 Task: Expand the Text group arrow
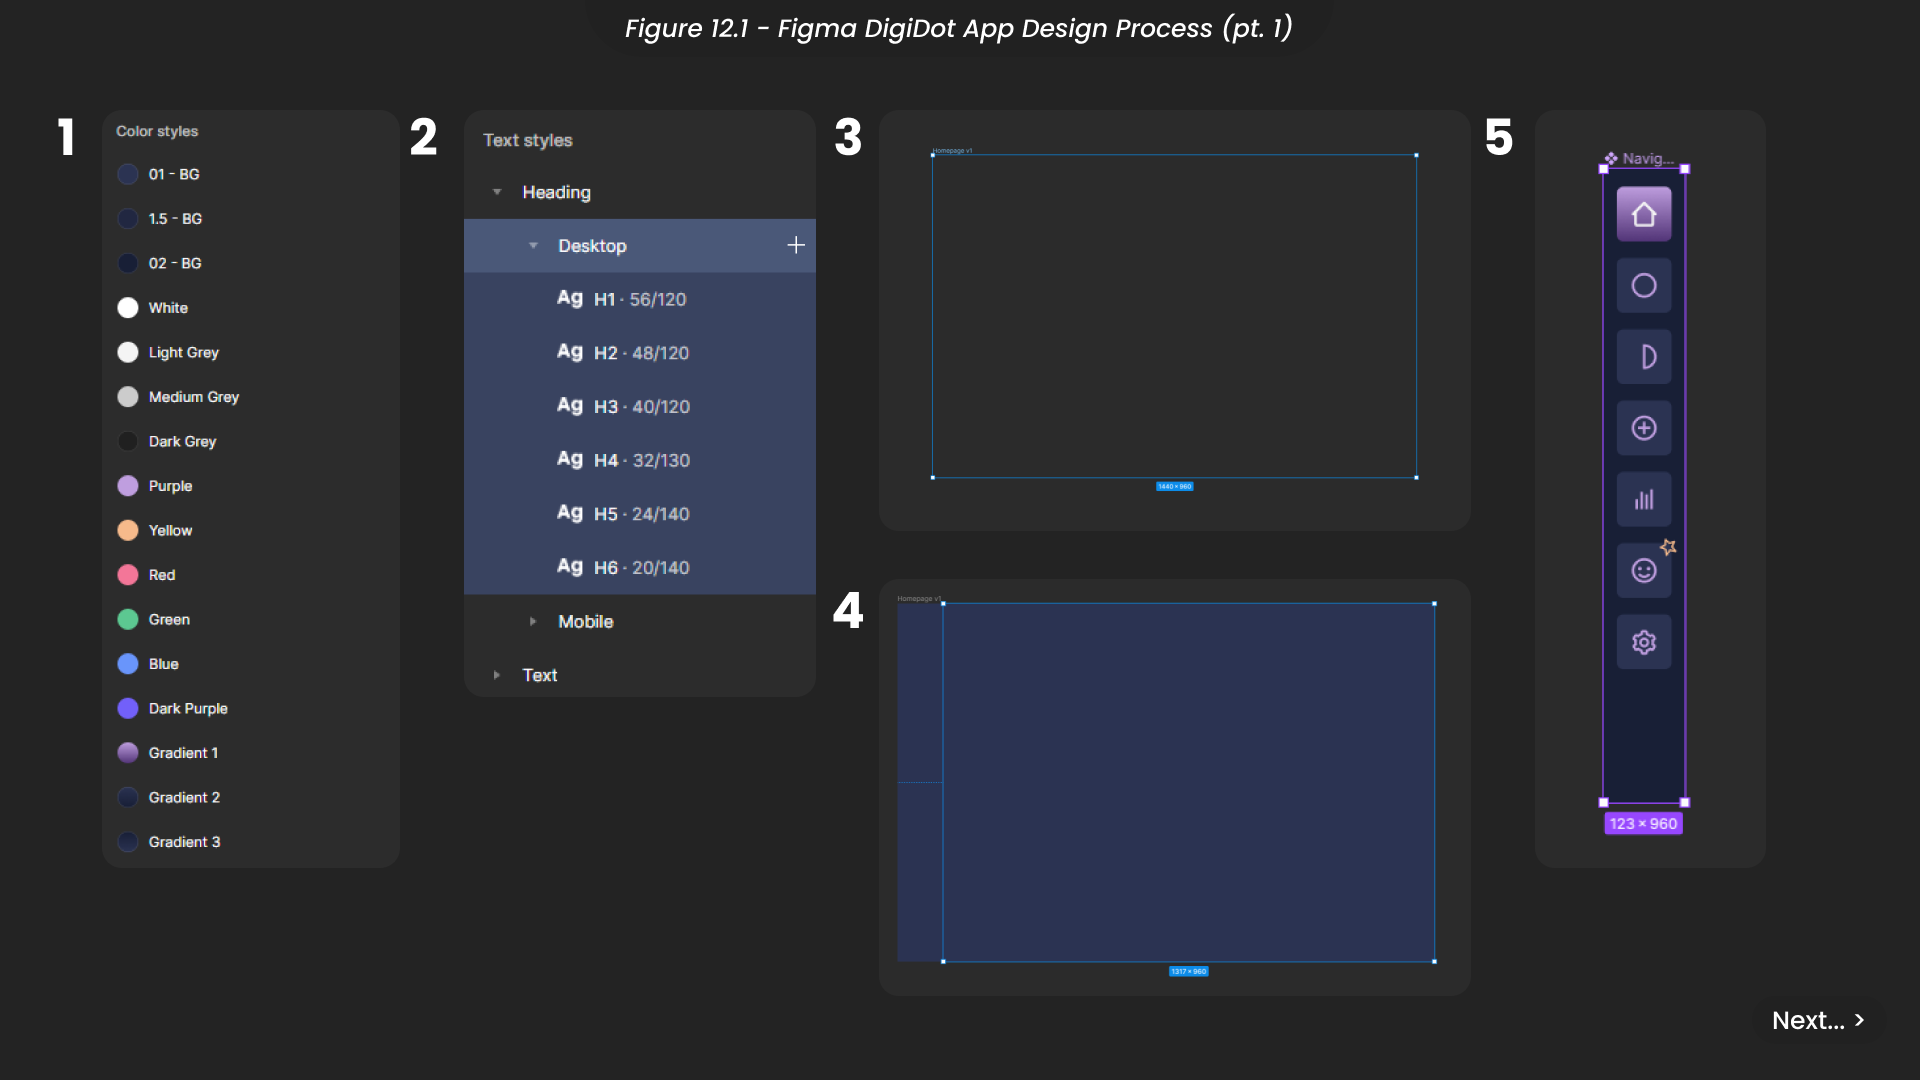(497, 675)
